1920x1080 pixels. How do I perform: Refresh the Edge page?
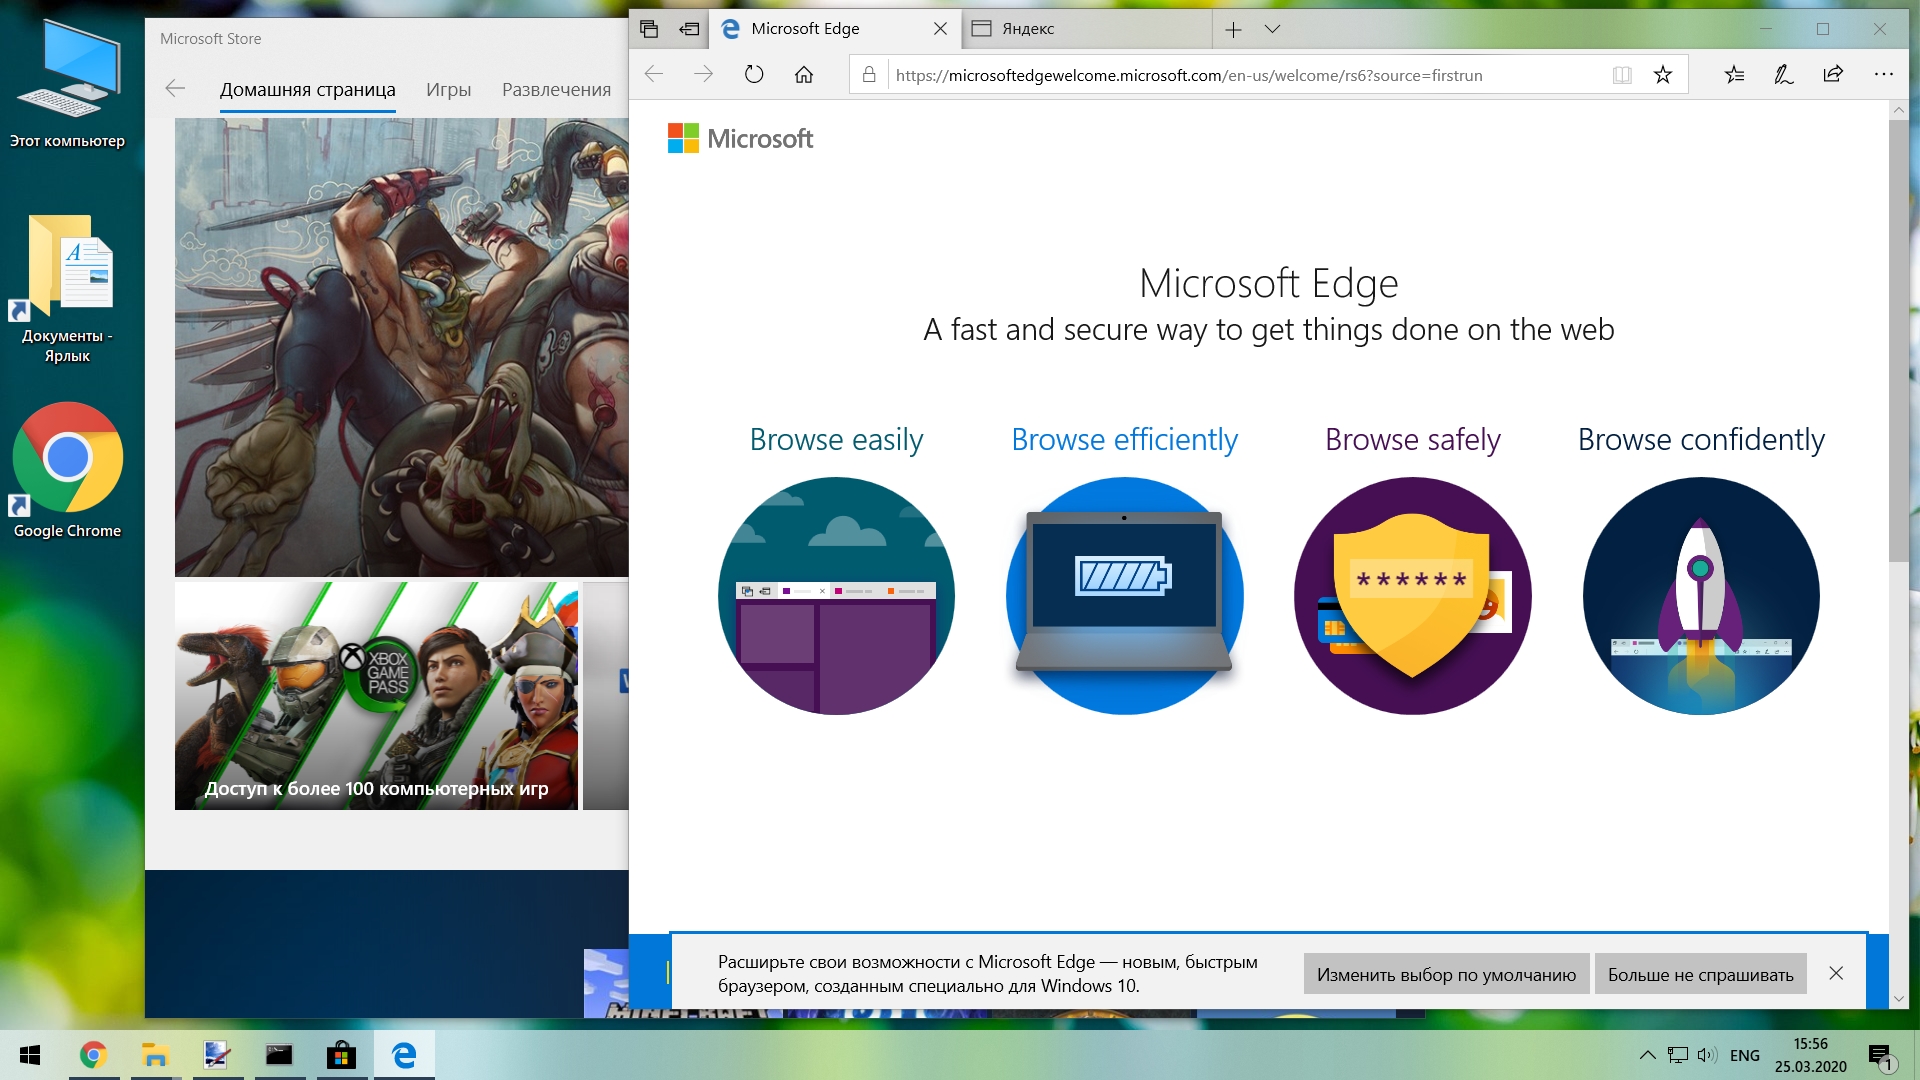(754, 74)
